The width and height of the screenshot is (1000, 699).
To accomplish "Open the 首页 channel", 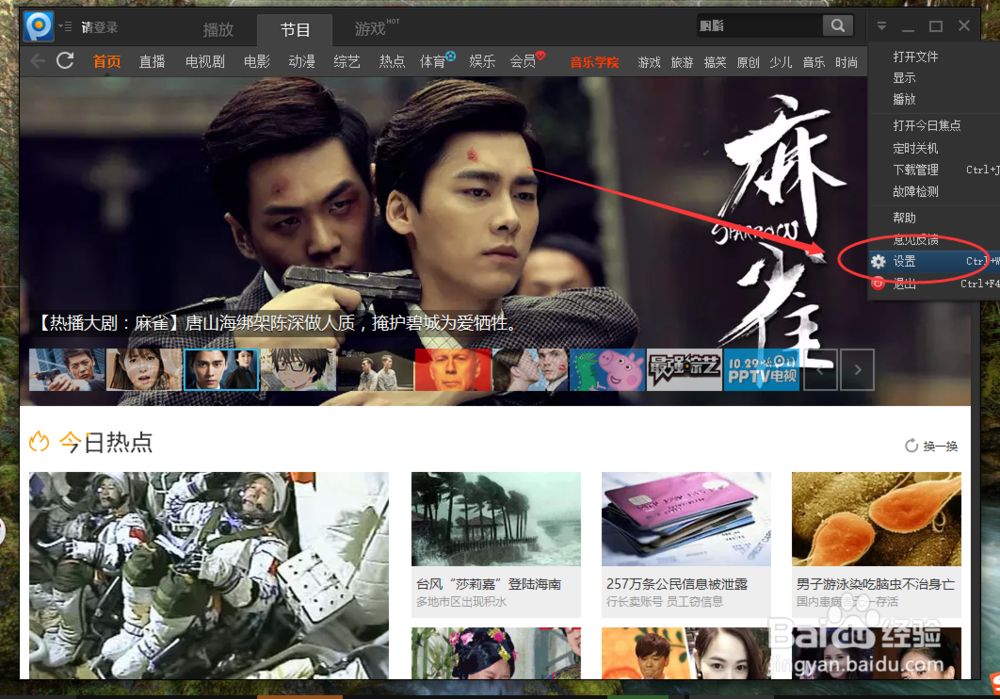I will click(x=107, y=62).
